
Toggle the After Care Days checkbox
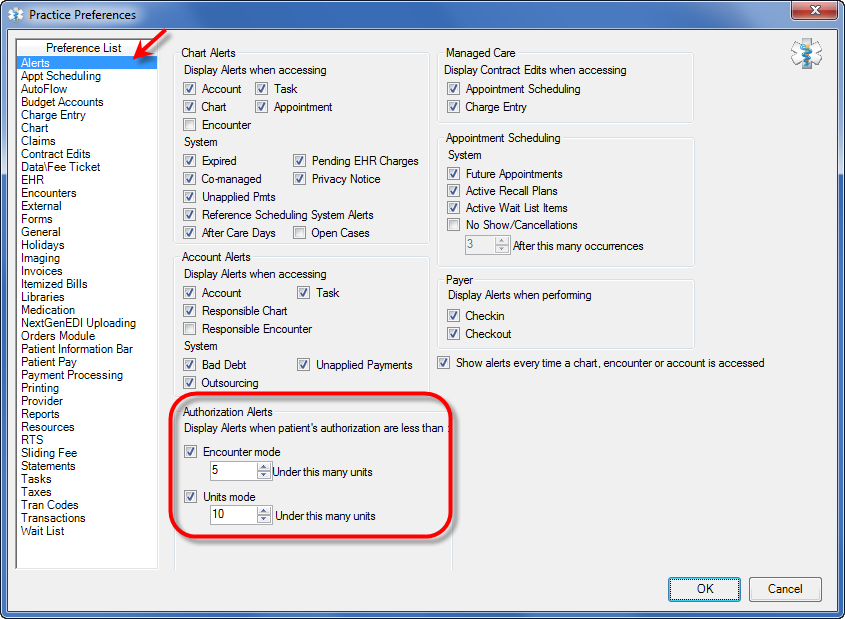(189, 233)
